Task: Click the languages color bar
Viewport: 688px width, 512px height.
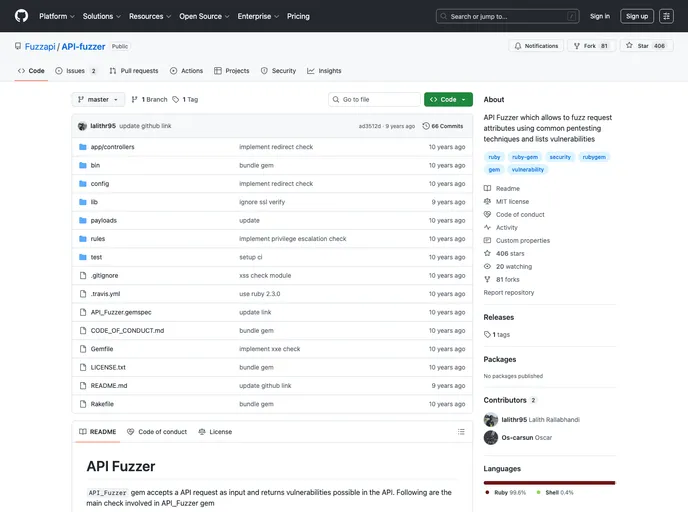Action: [549, 483]
